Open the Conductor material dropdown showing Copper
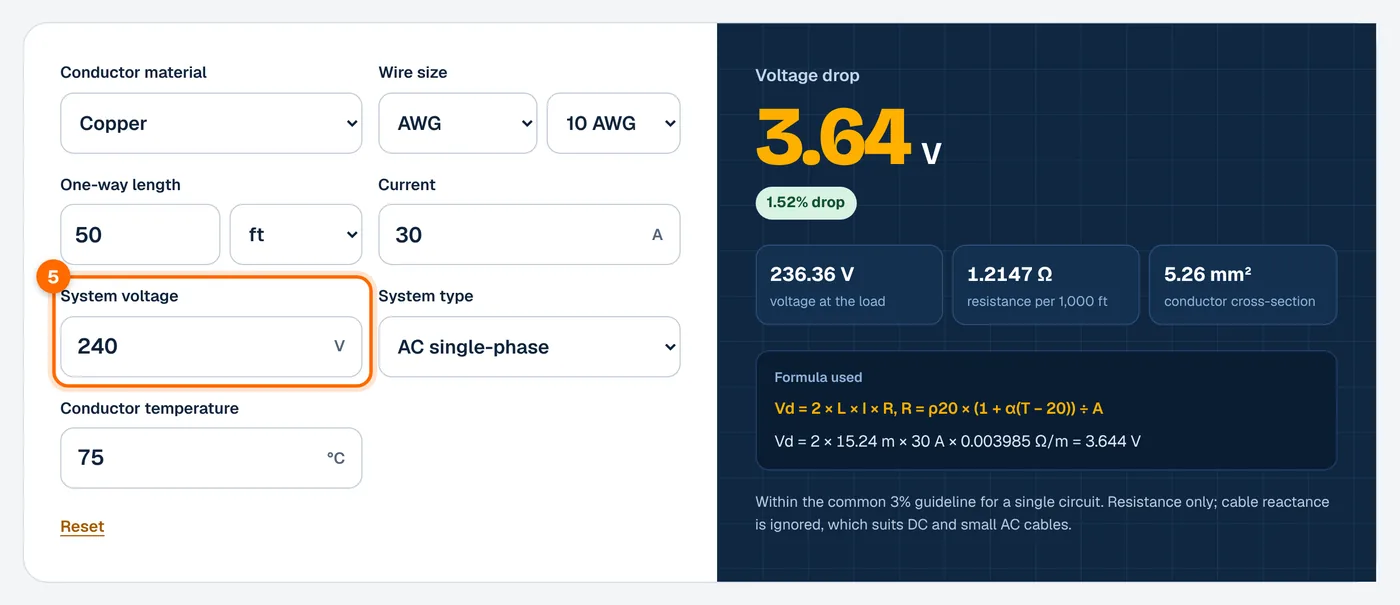This screenshot has width=1400, height=605. pyautogui.click(x=211, y=124)
